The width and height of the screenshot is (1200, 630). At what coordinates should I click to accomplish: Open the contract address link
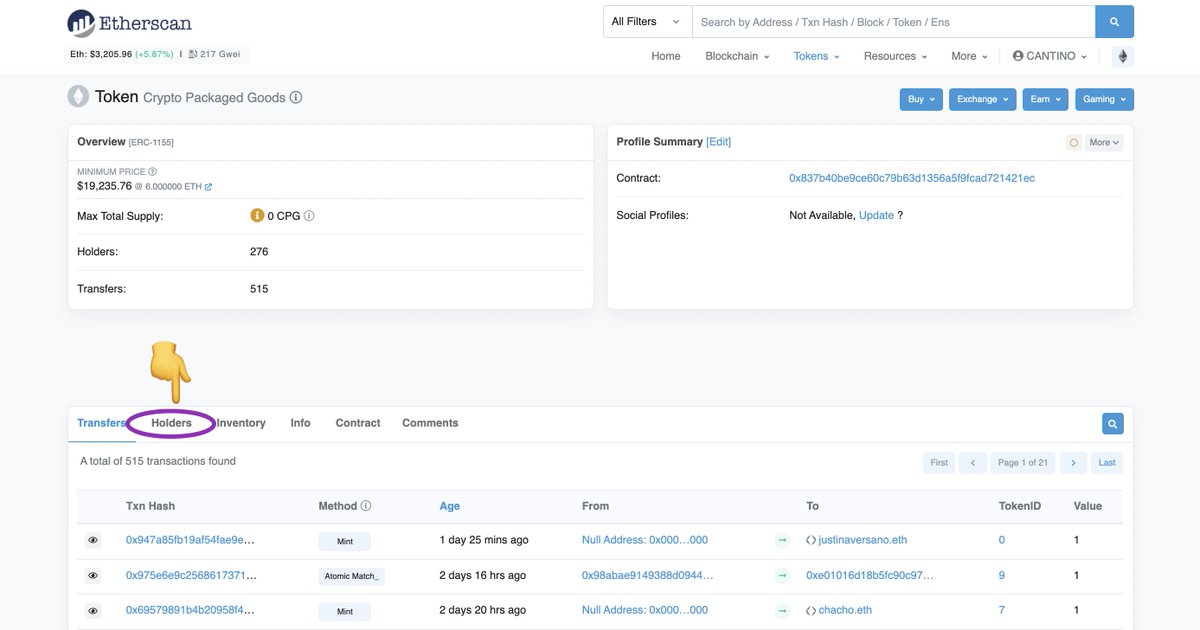(x=911, y=178)
